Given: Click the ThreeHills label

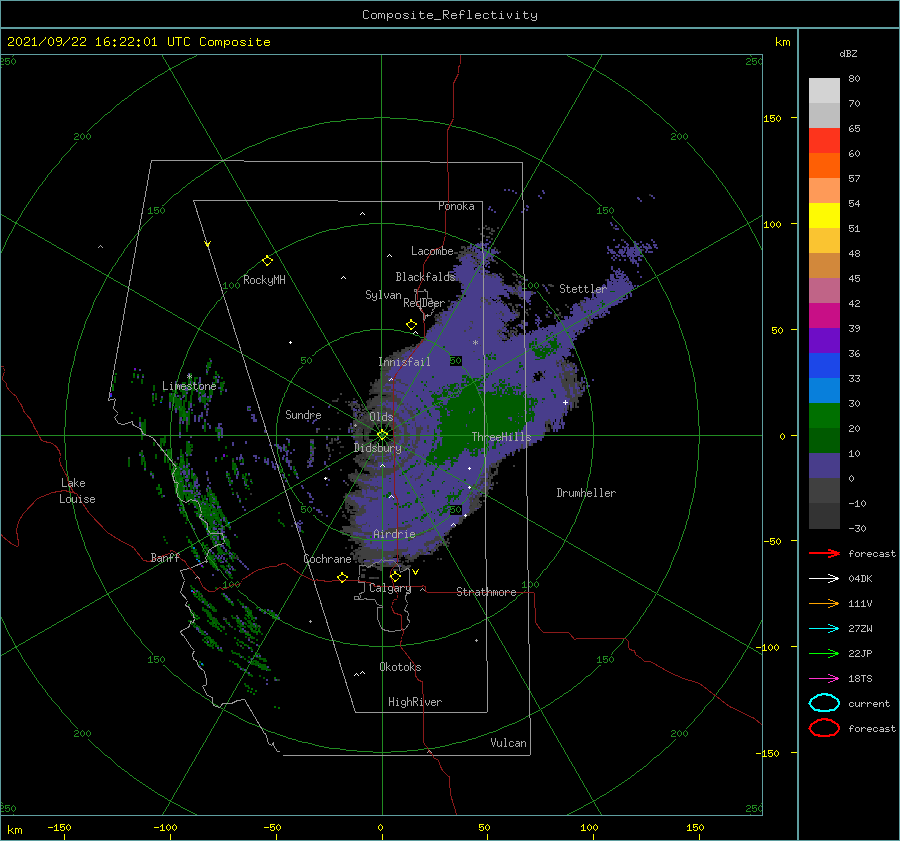Looking at the screenshot, I should pos(501,437).
